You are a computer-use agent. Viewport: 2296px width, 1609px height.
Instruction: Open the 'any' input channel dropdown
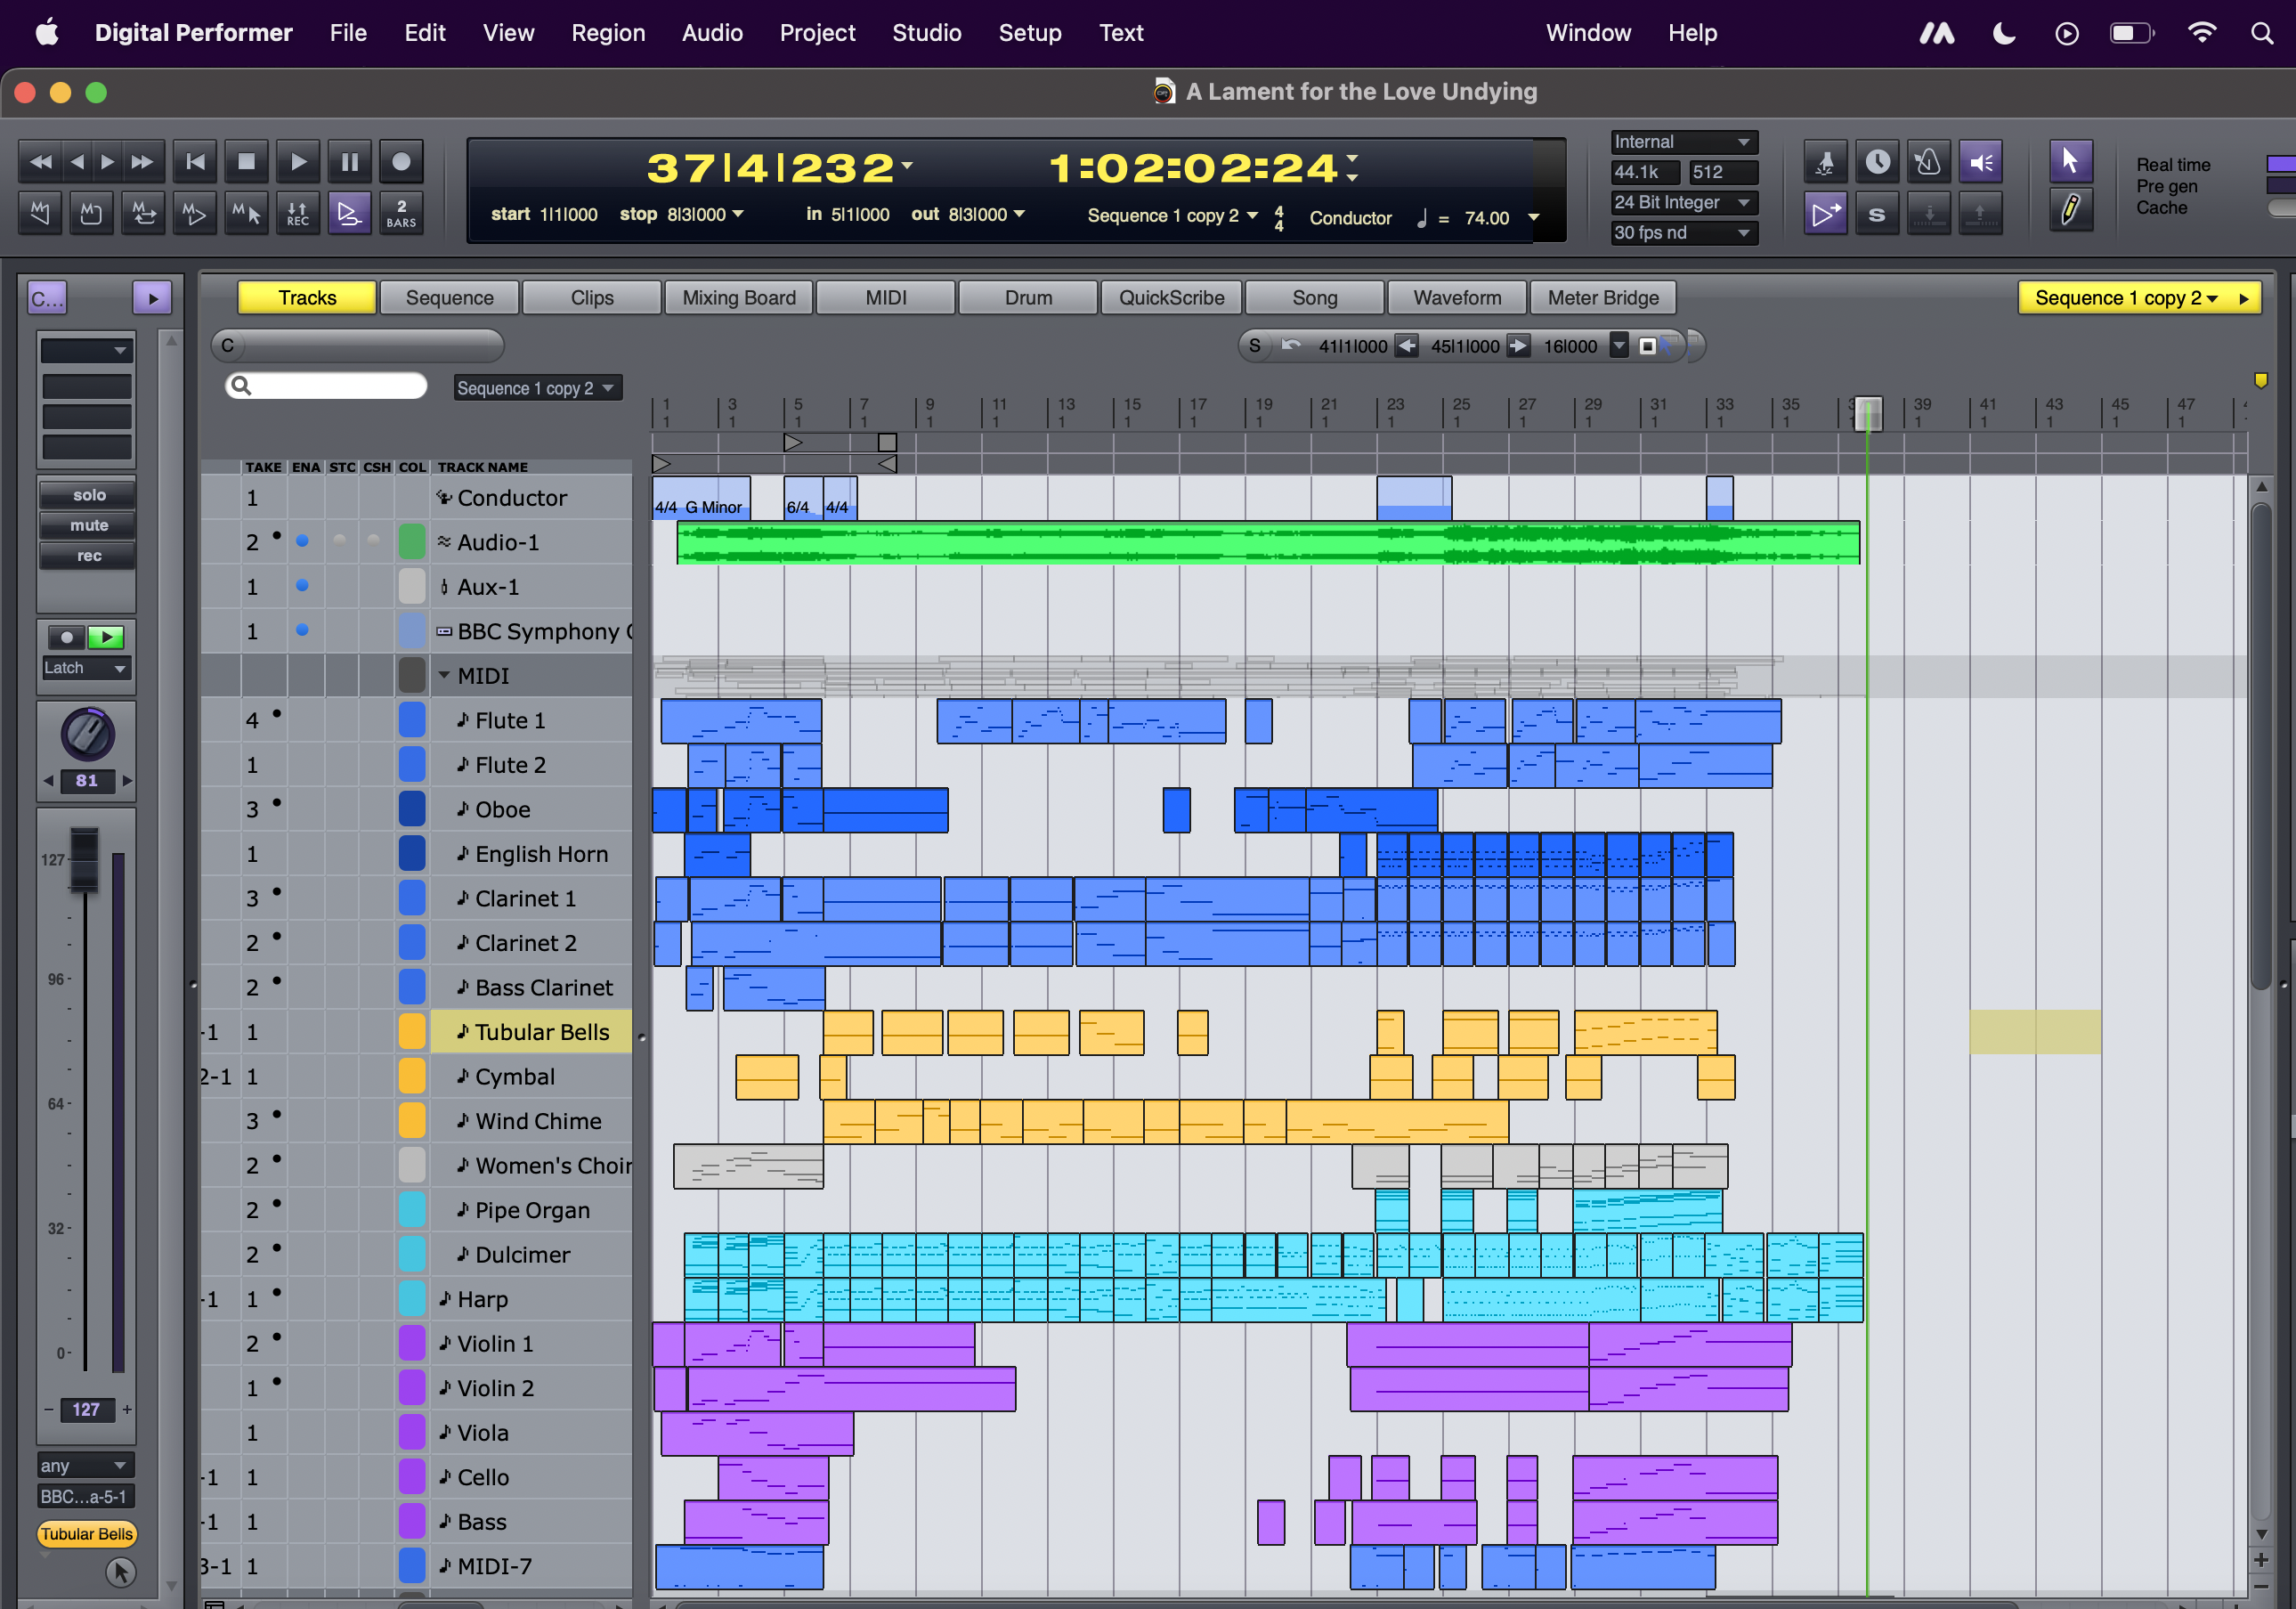coord(86,1465)
